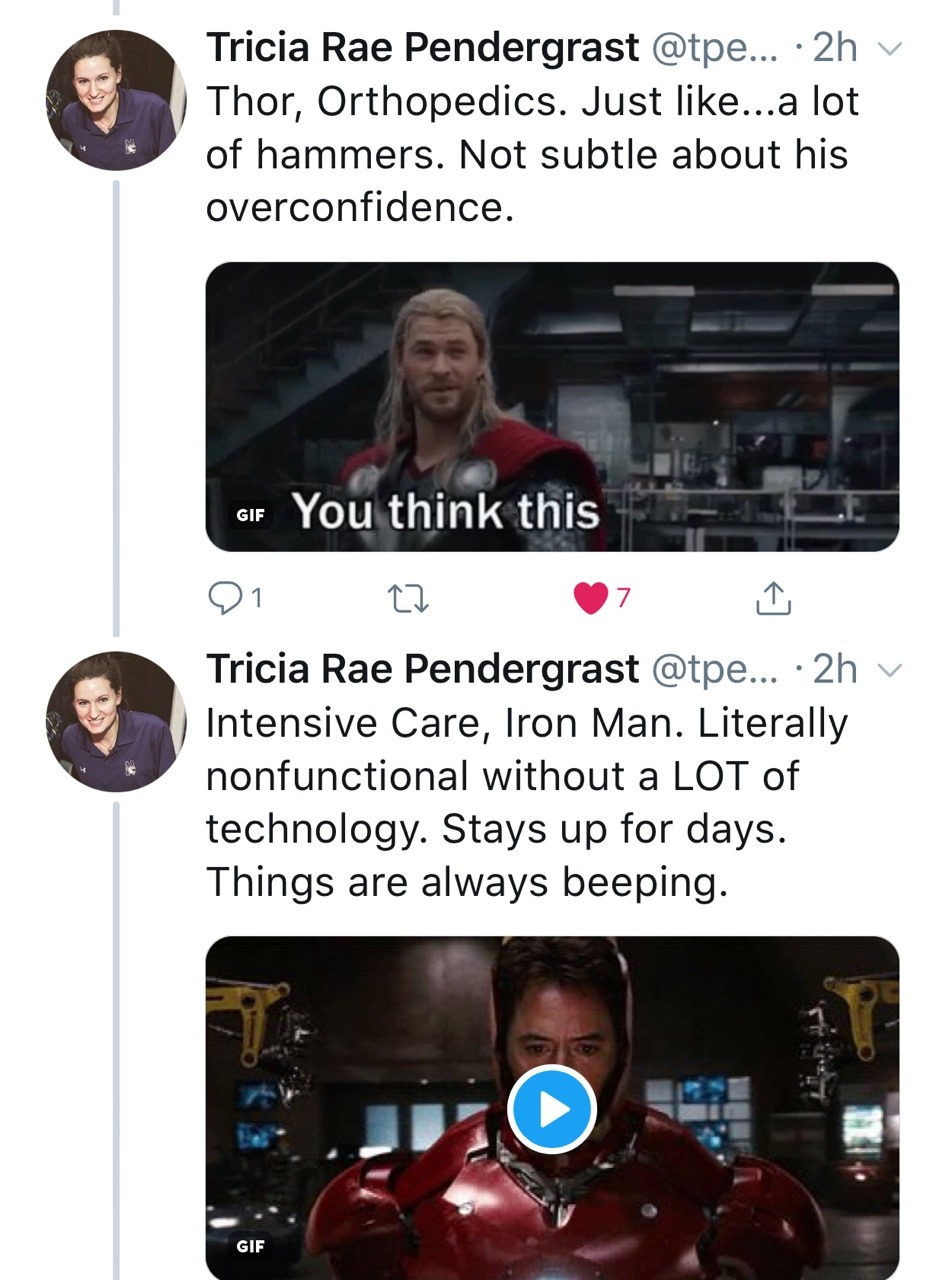Select the @tpe handle on the Iron Man tweet
The width and height of the screenshot is (946, 1280).
713,669
